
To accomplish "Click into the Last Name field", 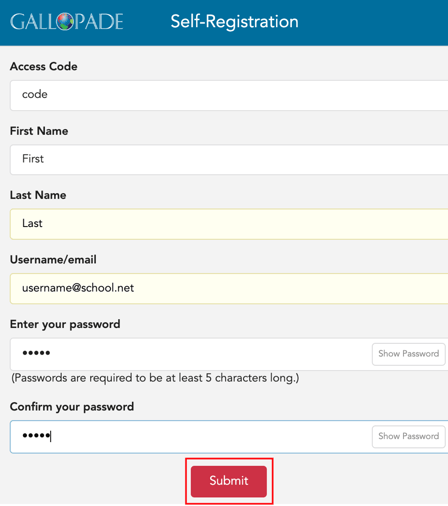I will click(229, 224).
